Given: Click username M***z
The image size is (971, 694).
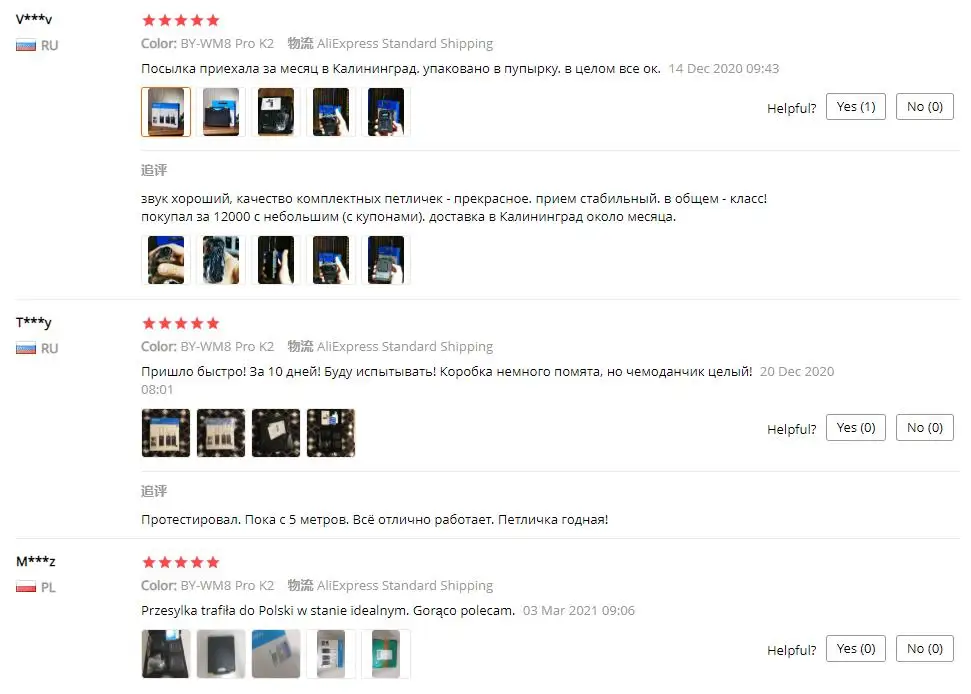Looking at the screenshot, I should coord(36,561).
